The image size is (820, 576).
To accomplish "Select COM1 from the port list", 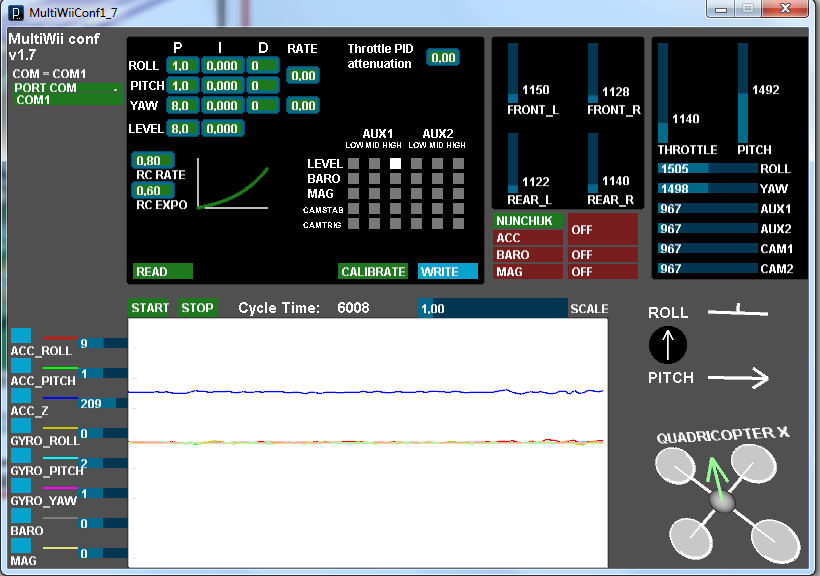I will click(68, 99).
